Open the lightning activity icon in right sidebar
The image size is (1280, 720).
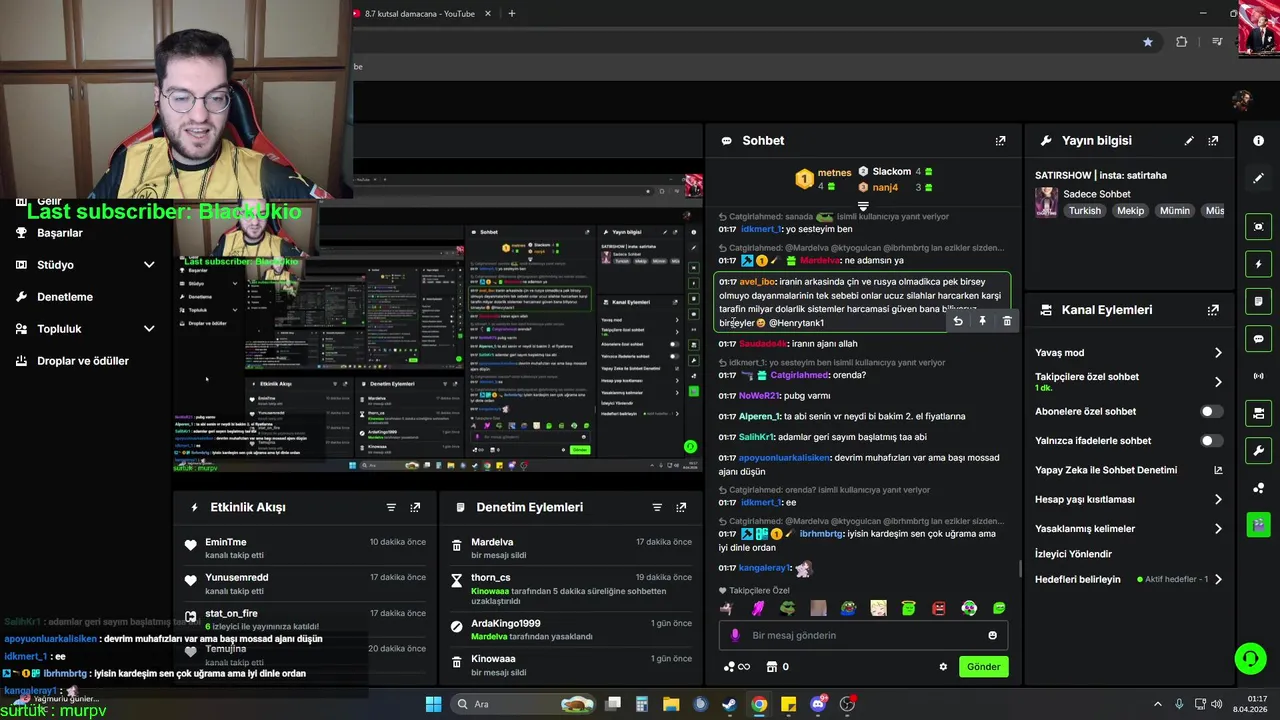(1258, 264)
